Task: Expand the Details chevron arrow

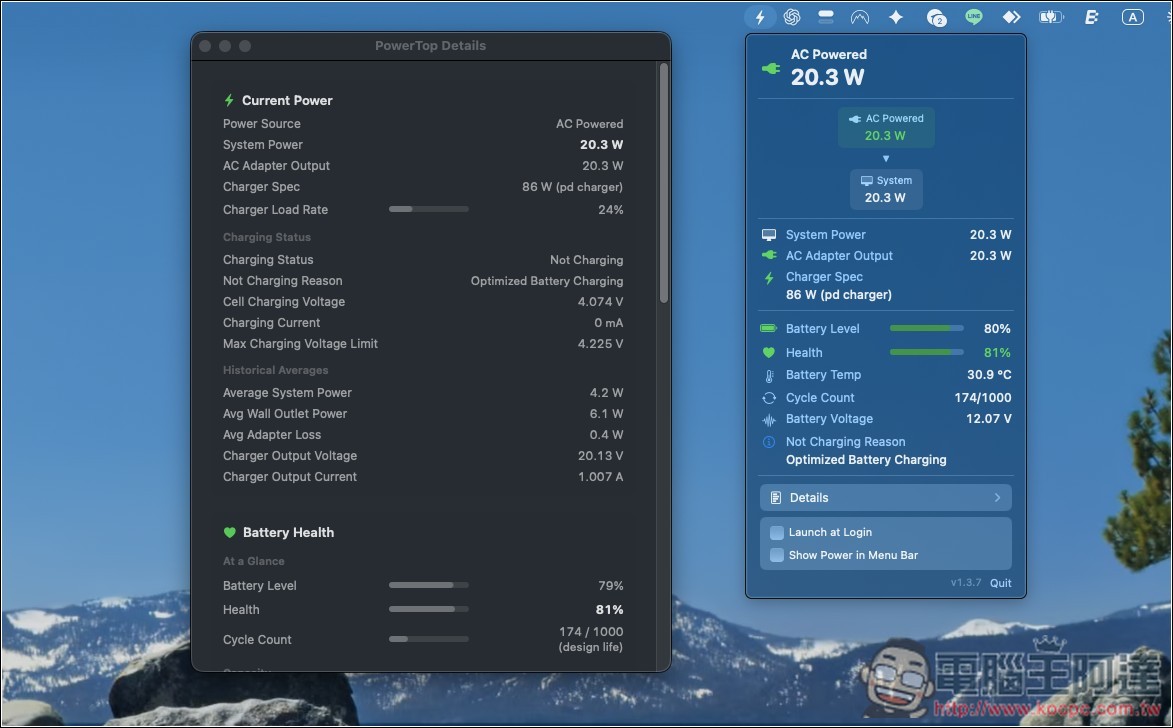Action: (x=997, y=498)
